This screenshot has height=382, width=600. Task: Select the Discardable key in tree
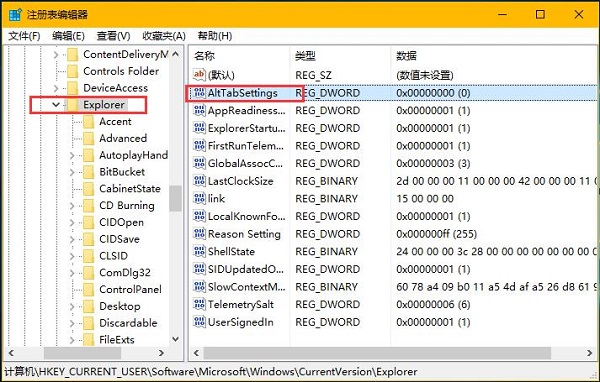(128, 323)
